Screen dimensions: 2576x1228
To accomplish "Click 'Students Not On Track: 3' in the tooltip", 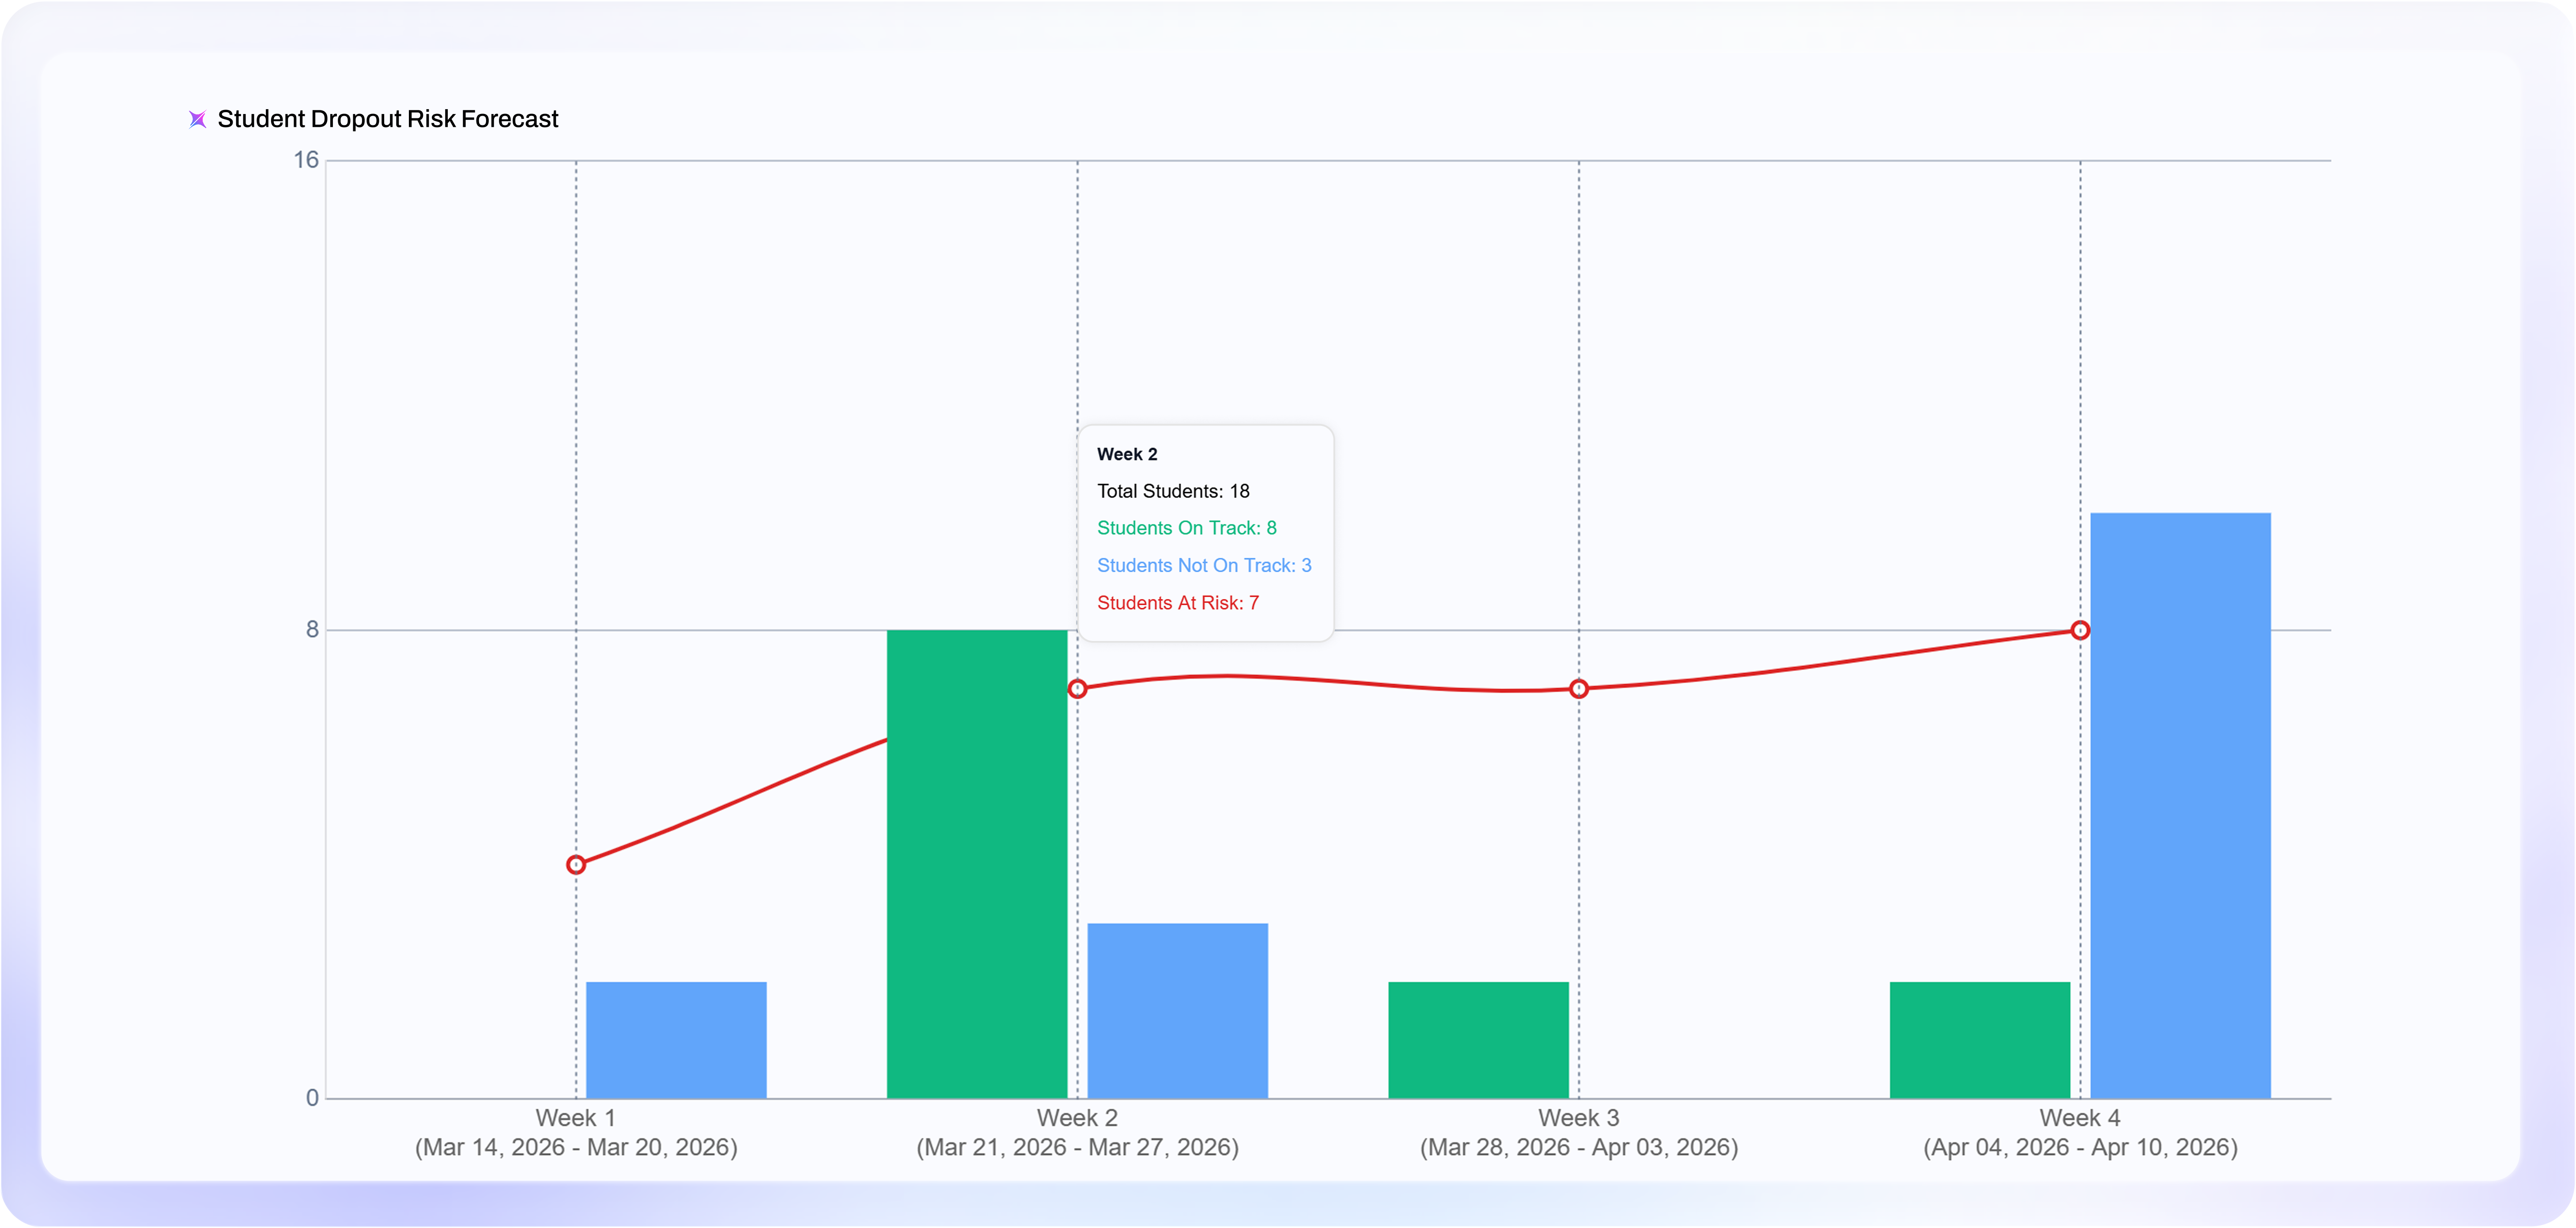I will (x=1204, y=566).
